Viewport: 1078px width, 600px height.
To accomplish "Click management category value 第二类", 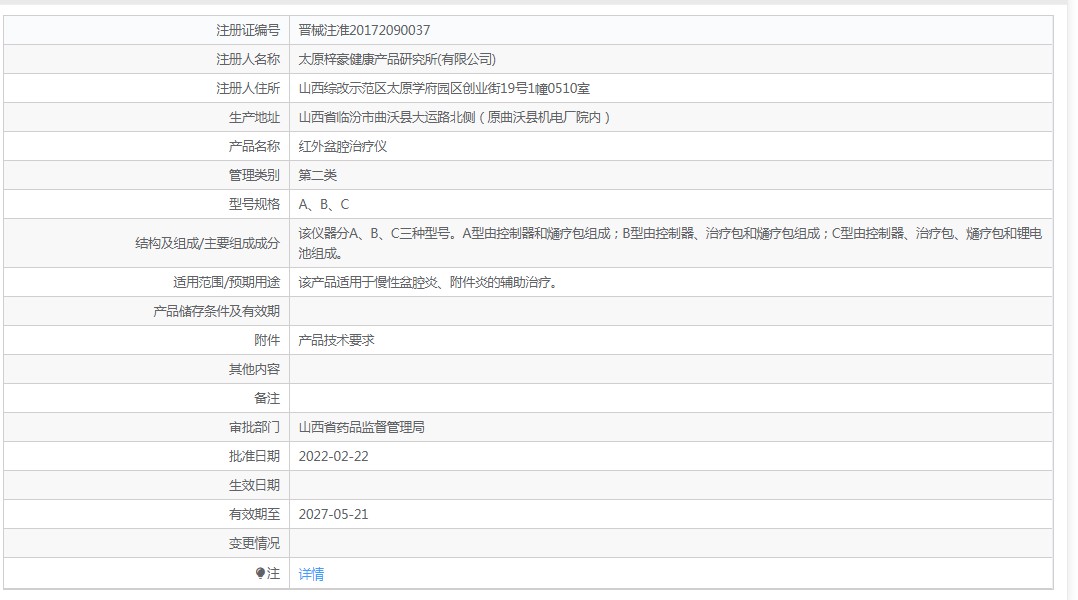I will point(318,175).
